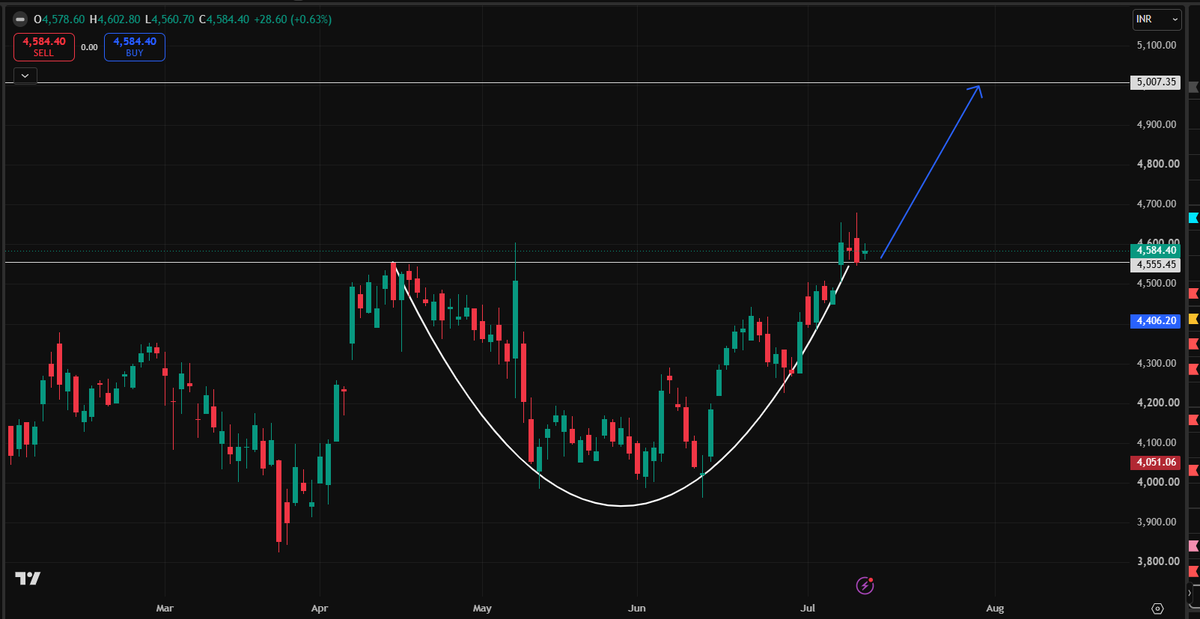The image size is (1200, 619).
Task: Click the Open value 4,578.60
Action: point(65,19)
